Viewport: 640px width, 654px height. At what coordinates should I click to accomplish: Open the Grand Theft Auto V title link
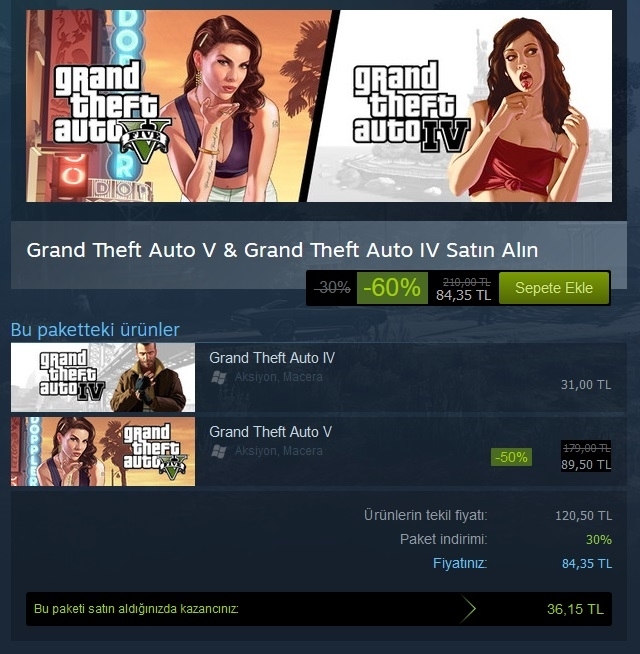[x=270, y=432]
